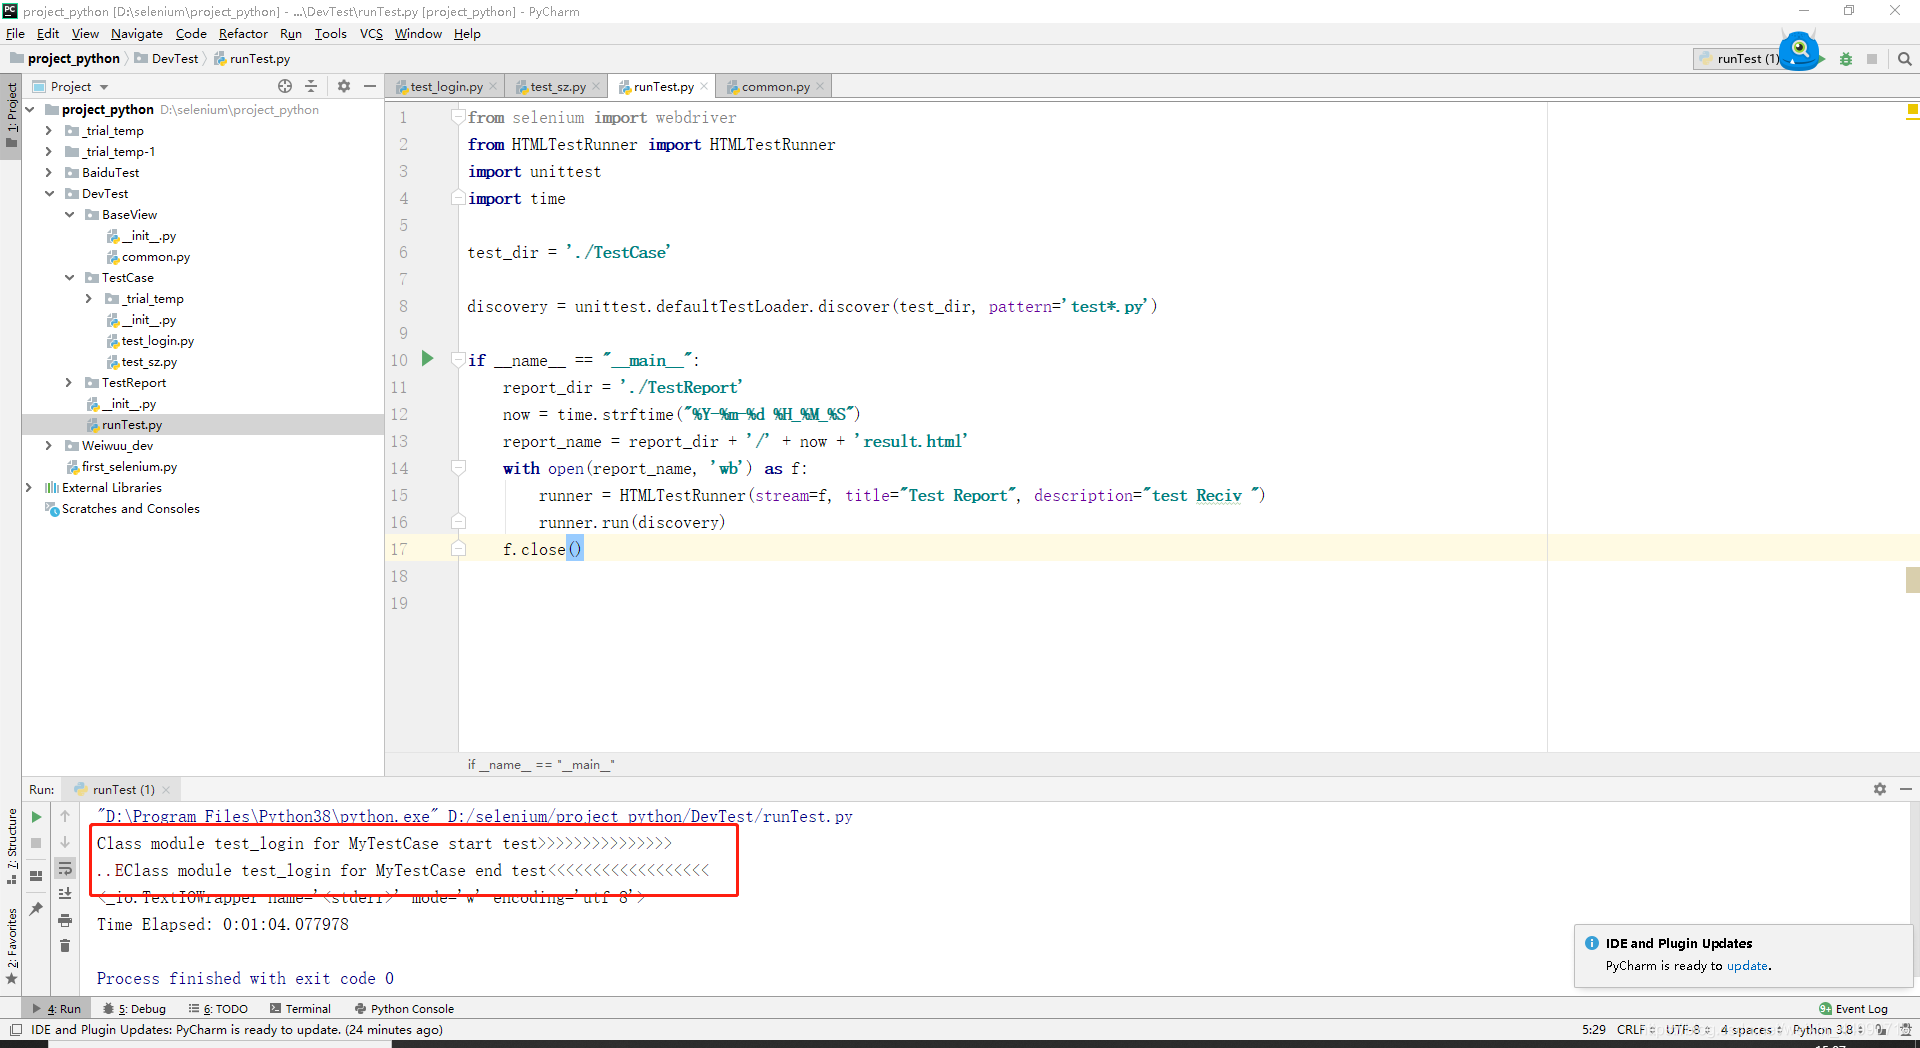Collapse all in Project panel toolbar

click(311, 86)
